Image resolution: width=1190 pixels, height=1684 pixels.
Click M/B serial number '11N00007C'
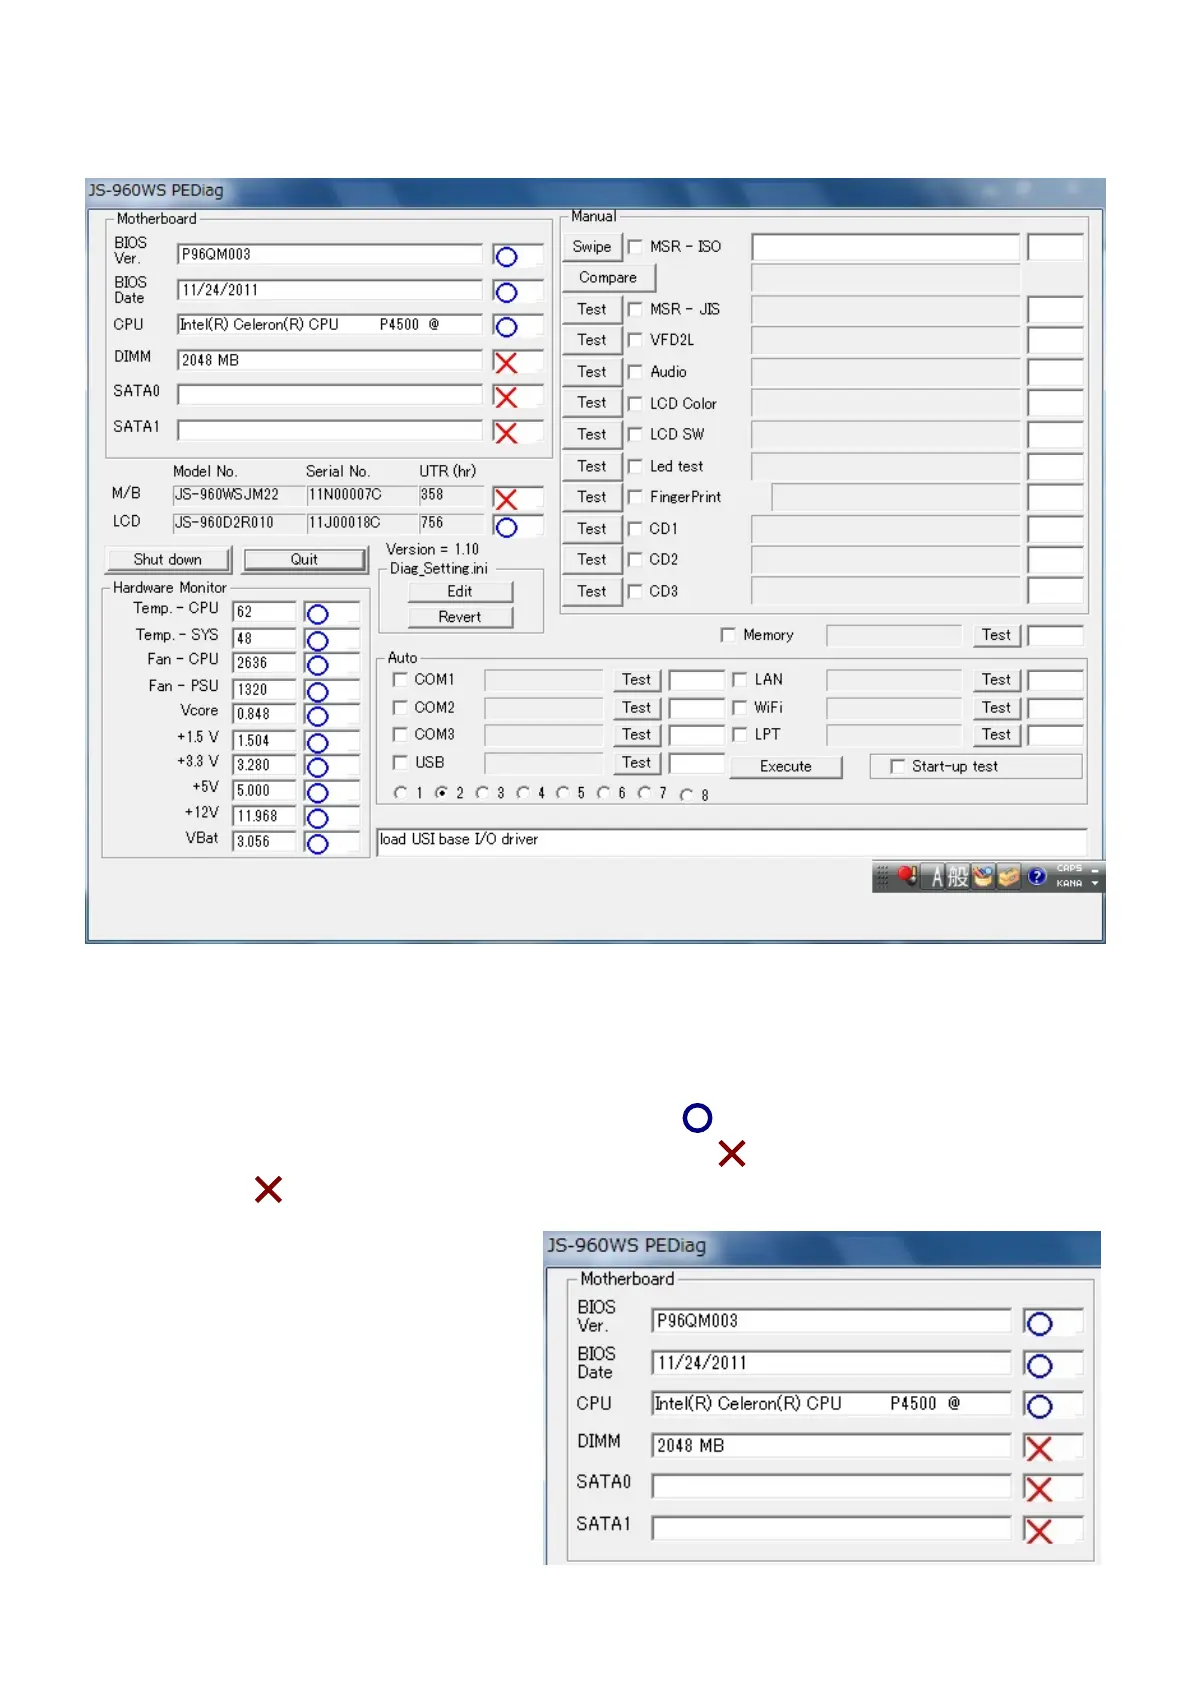[345, 494]
